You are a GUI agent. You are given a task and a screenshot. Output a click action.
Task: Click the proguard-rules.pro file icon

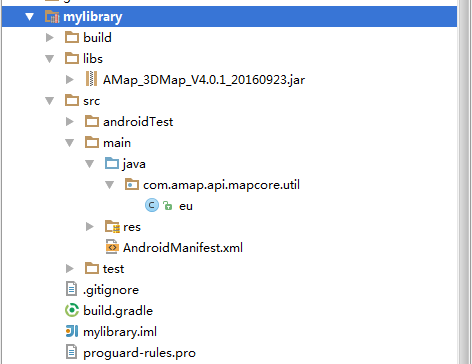[x=71, y=352]
